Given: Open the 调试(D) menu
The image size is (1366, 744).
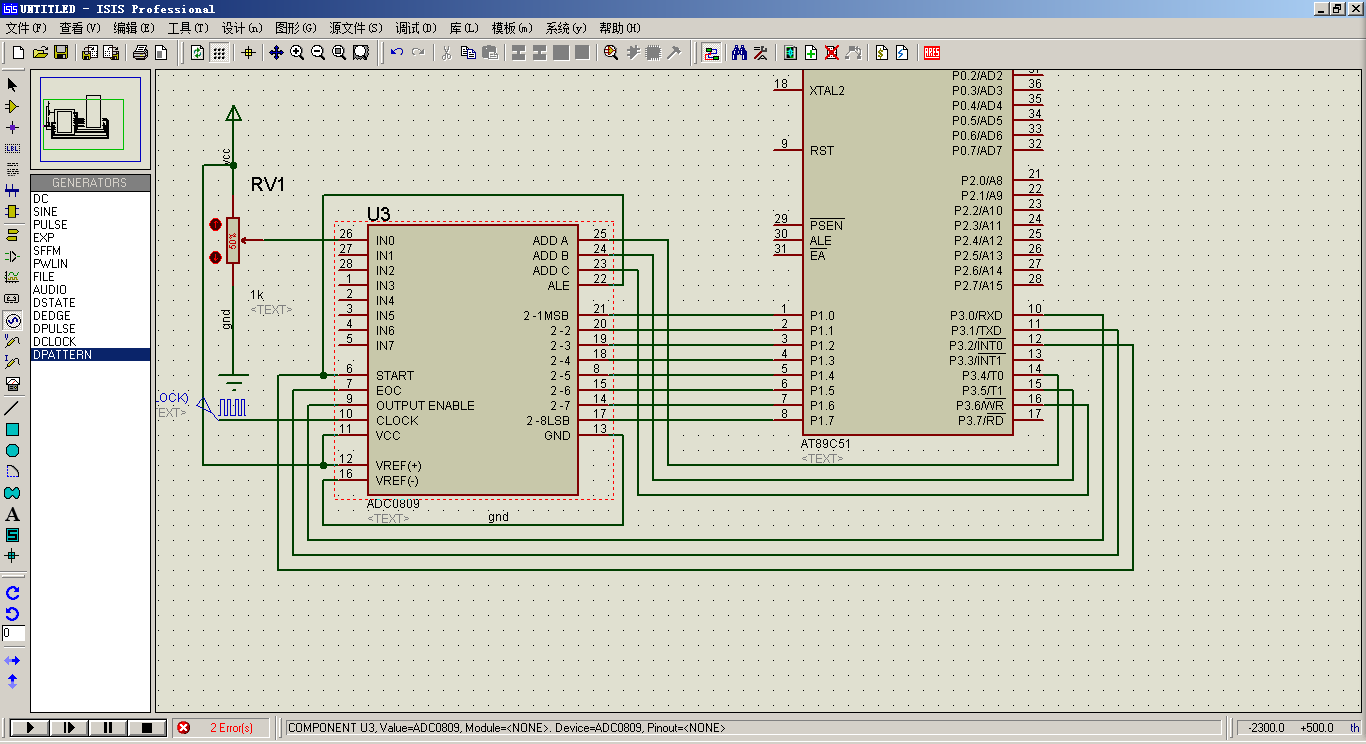Looking at the screenshot, I should click(416, 28).
